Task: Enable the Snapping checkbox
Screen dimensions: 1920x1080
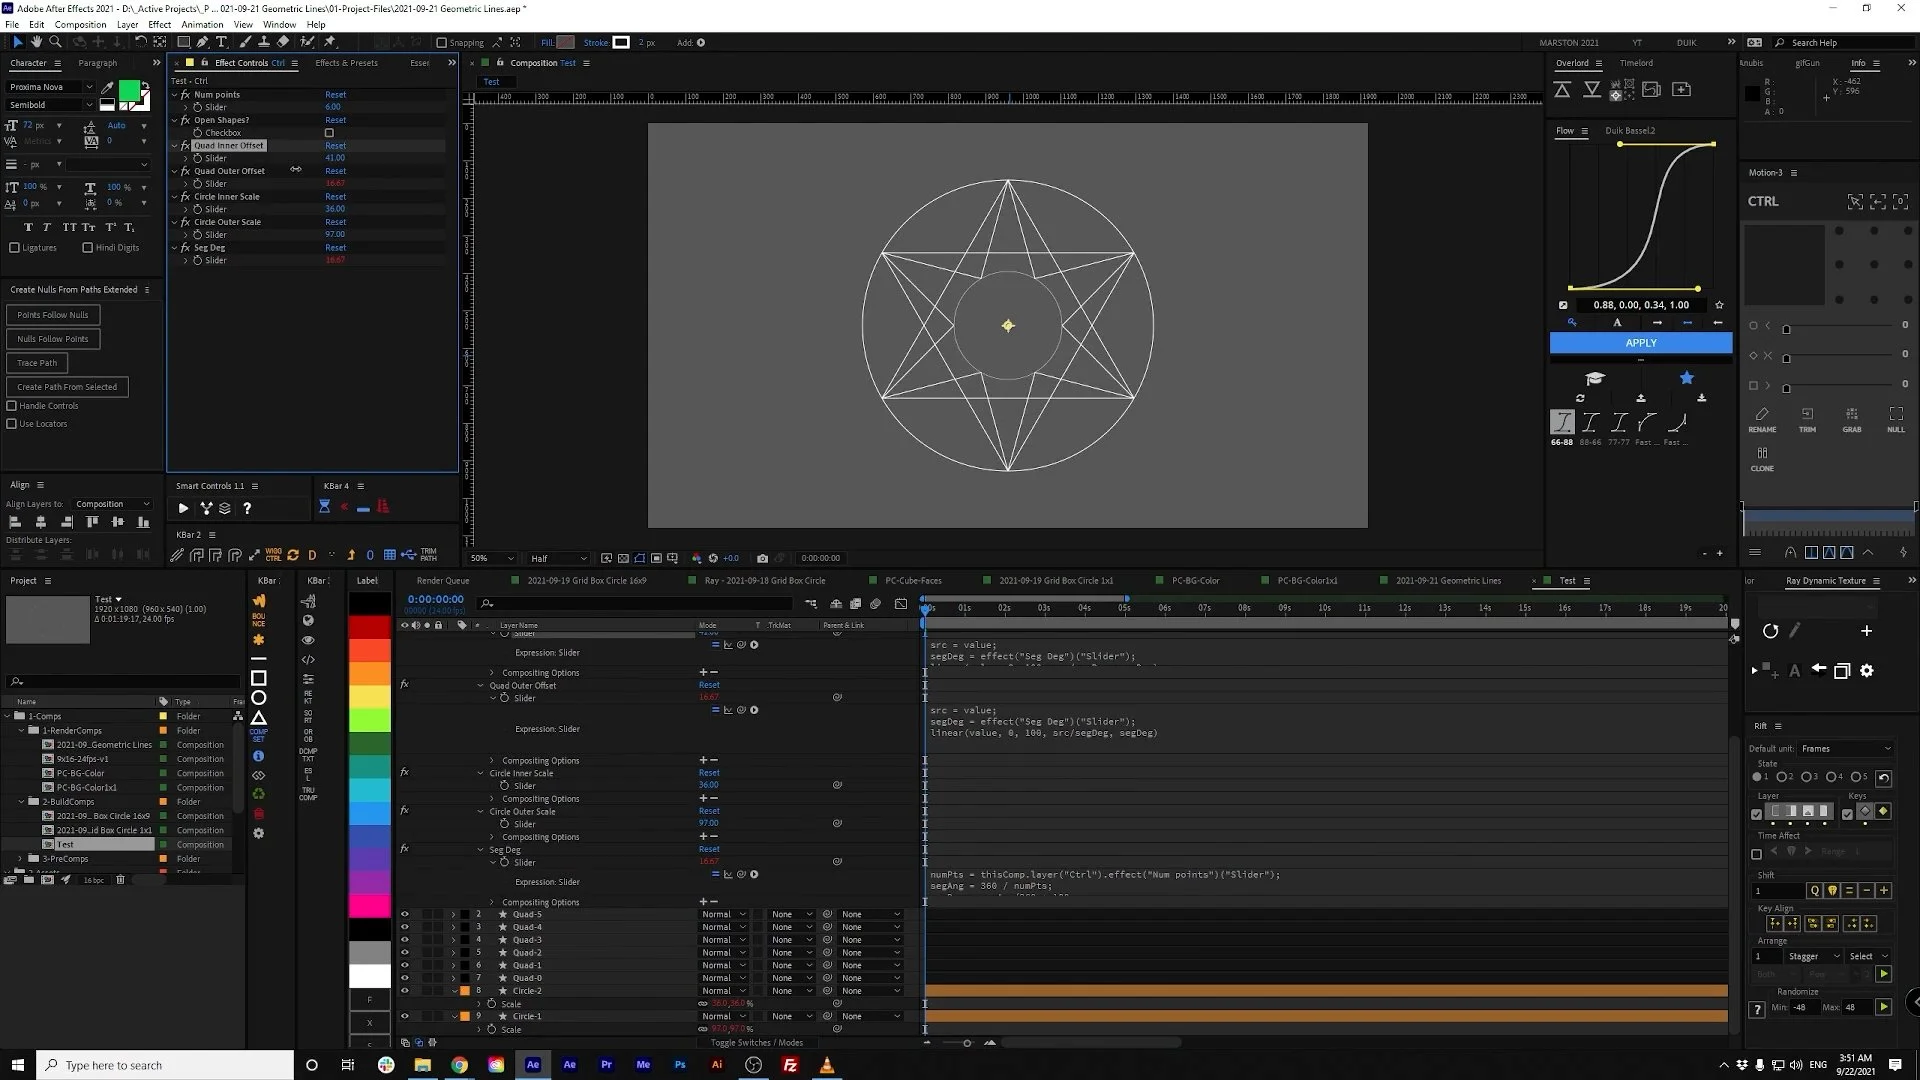Action: 442,43
